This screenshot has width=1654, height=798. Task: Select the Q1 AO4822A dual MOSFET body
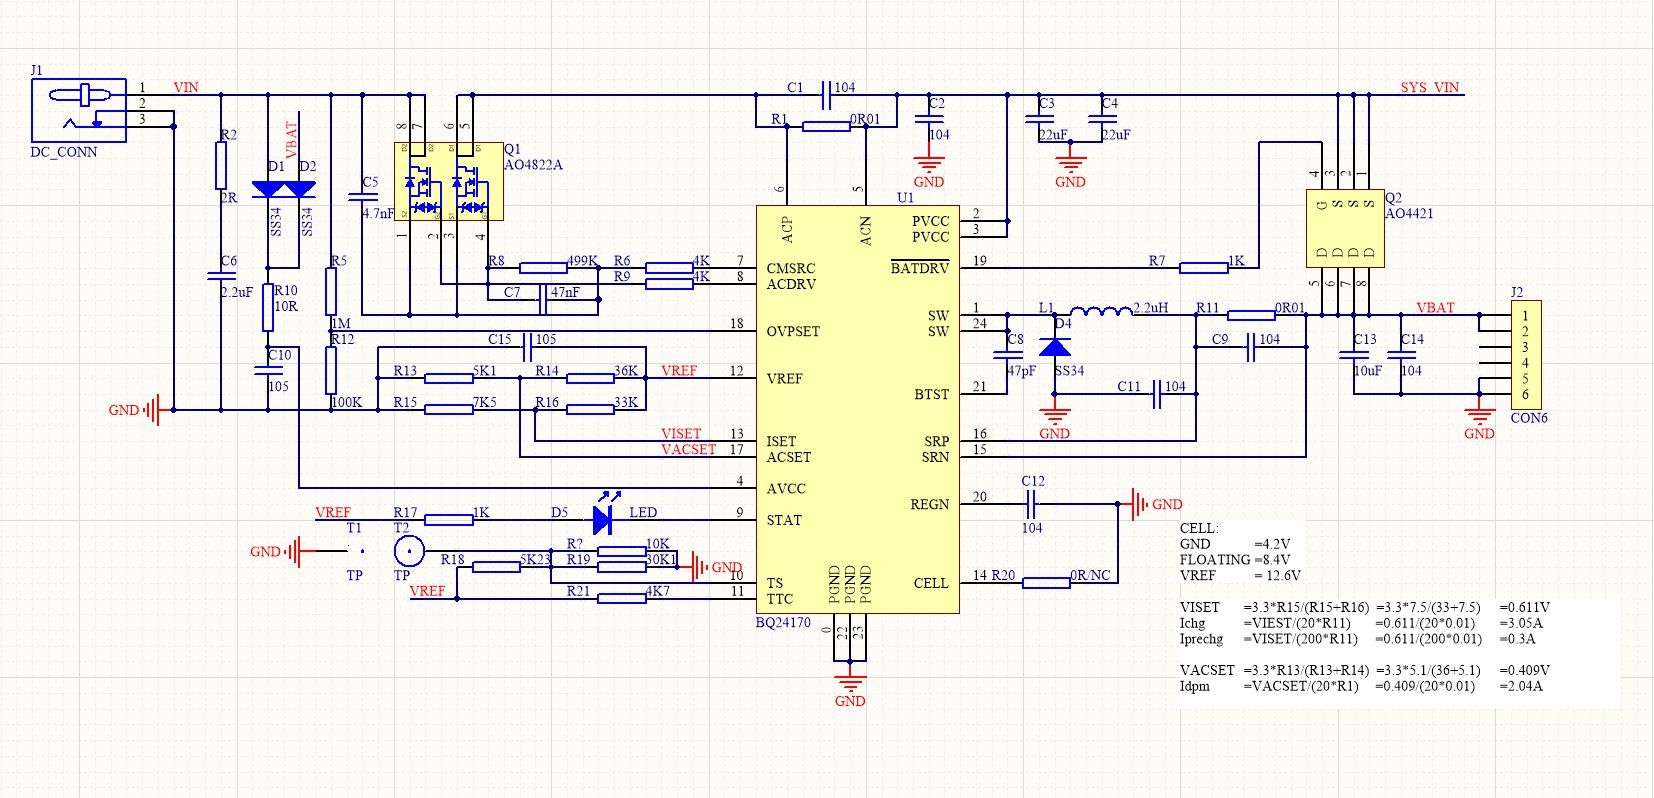449,181
